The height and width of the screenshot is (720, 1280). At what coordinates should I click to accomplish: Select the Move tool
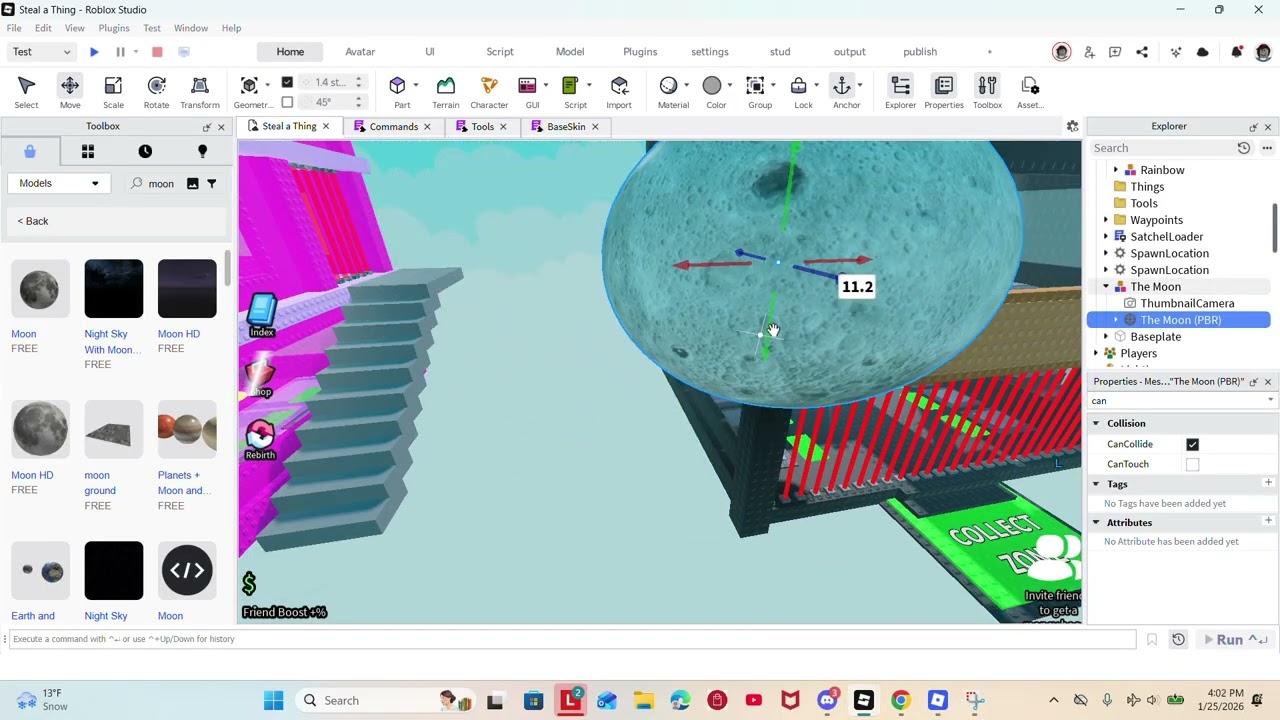pos(70,92)
